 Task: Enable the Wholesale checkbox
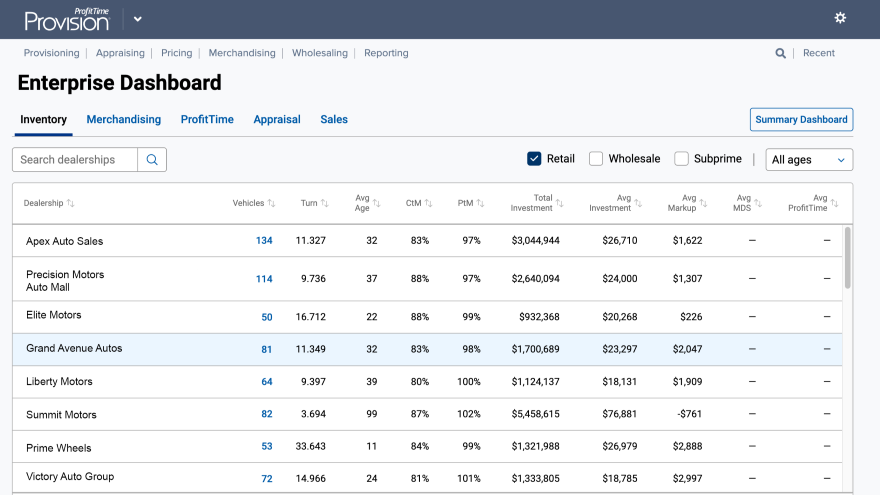[x=596, y=159]
